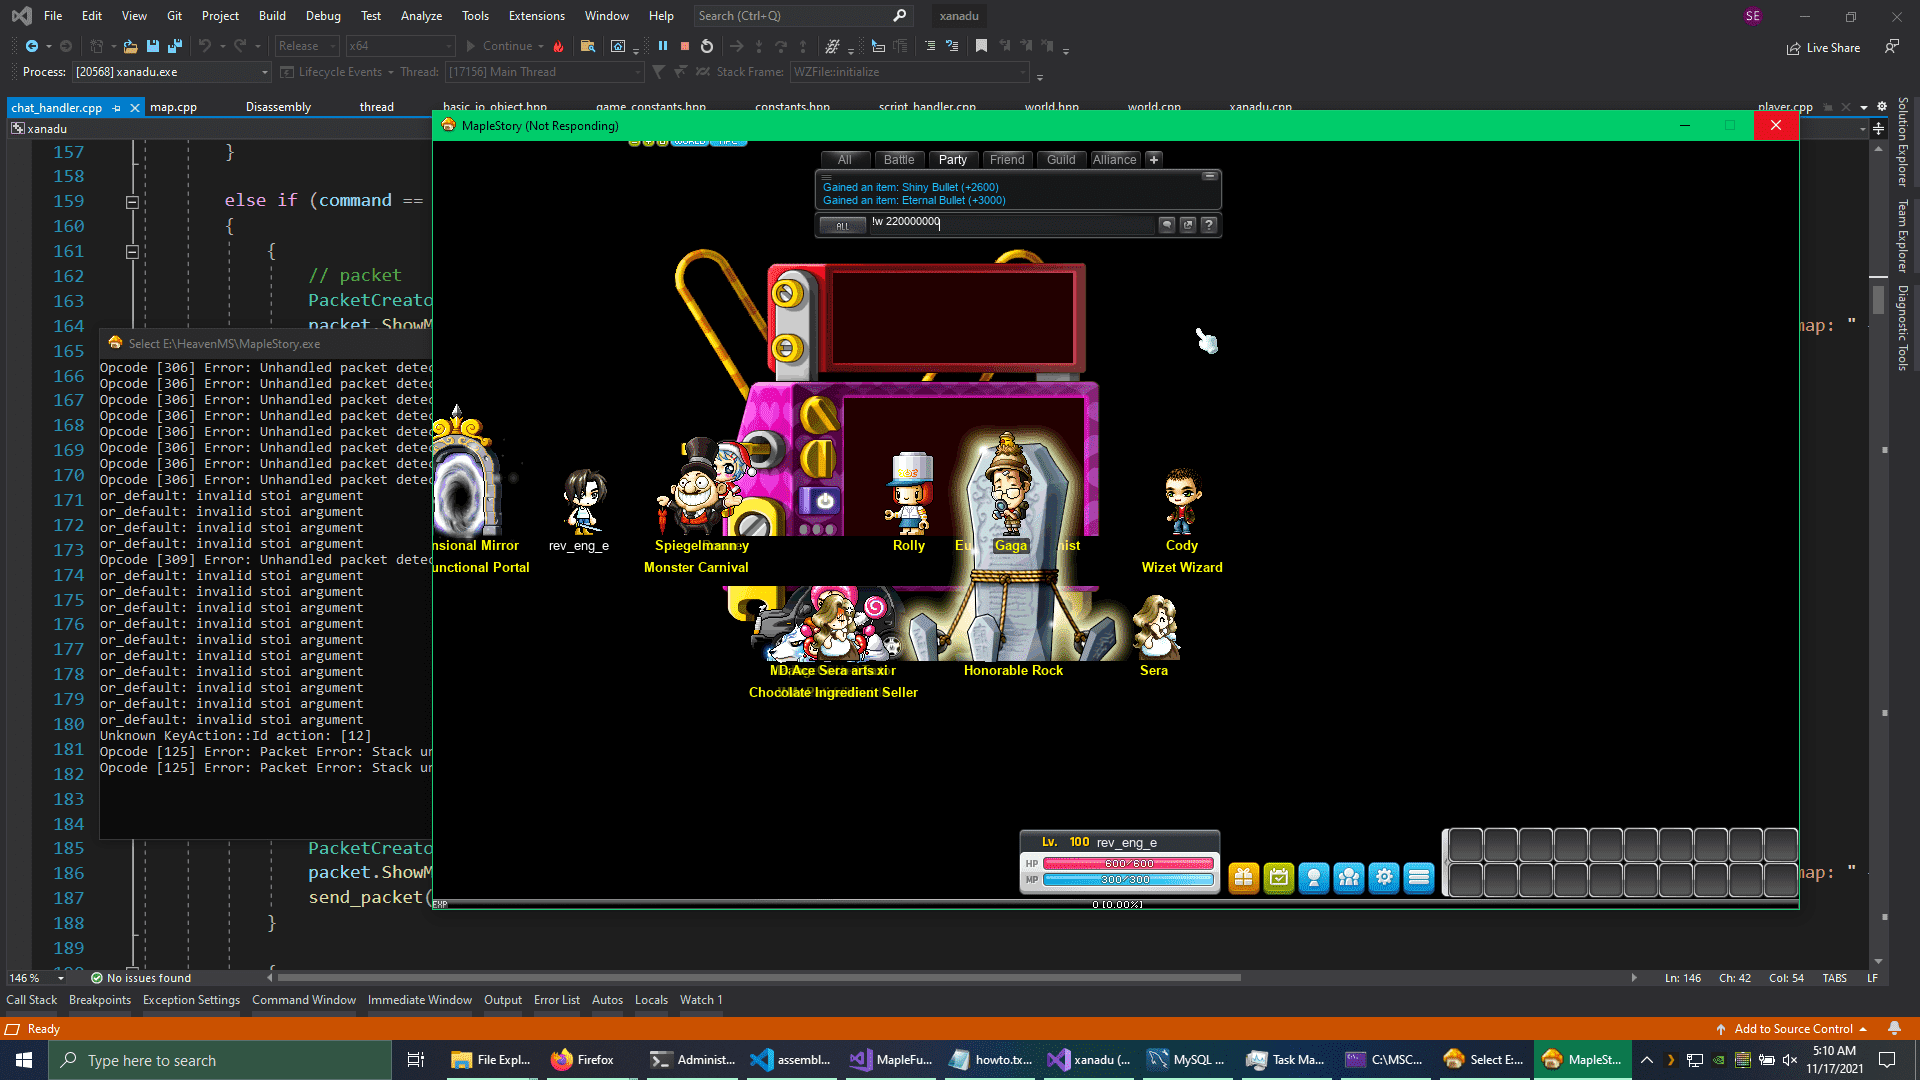Click the ALL chat target button
This screenshot has height=1080, width=1920.
842,225
